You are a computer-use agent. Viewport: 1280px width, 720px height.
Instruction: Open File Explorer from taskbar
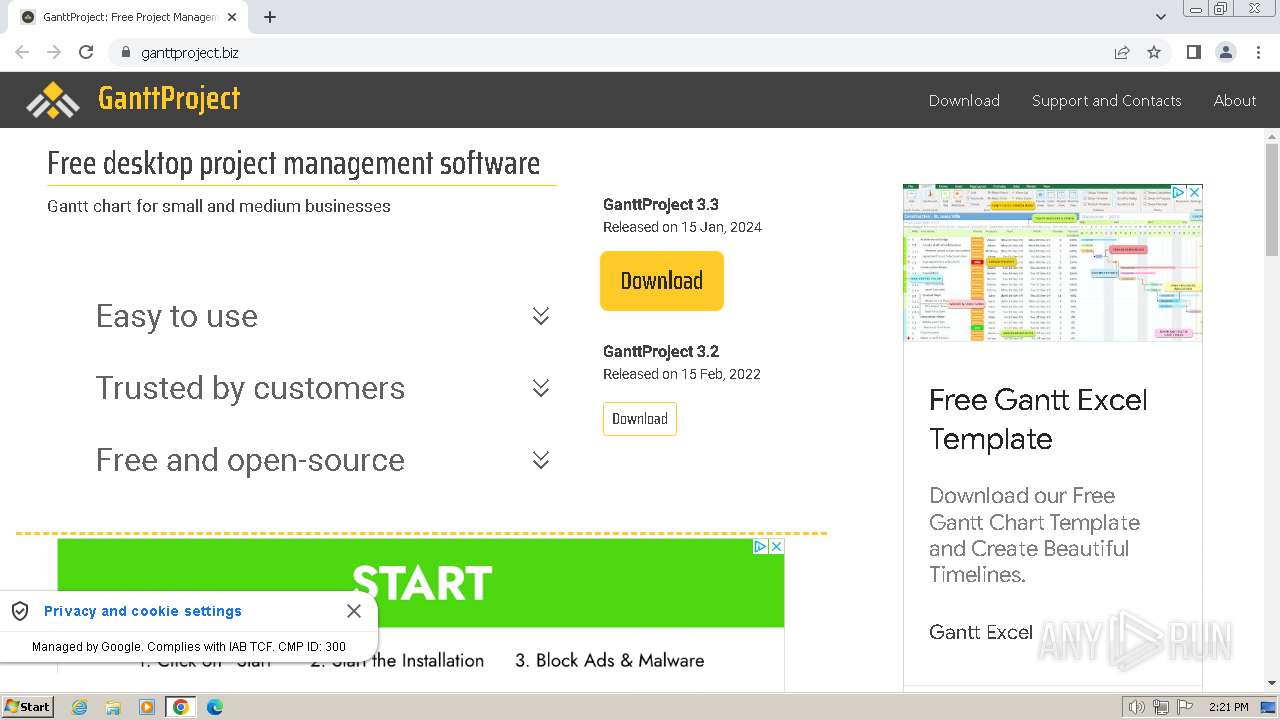[113, 707]
